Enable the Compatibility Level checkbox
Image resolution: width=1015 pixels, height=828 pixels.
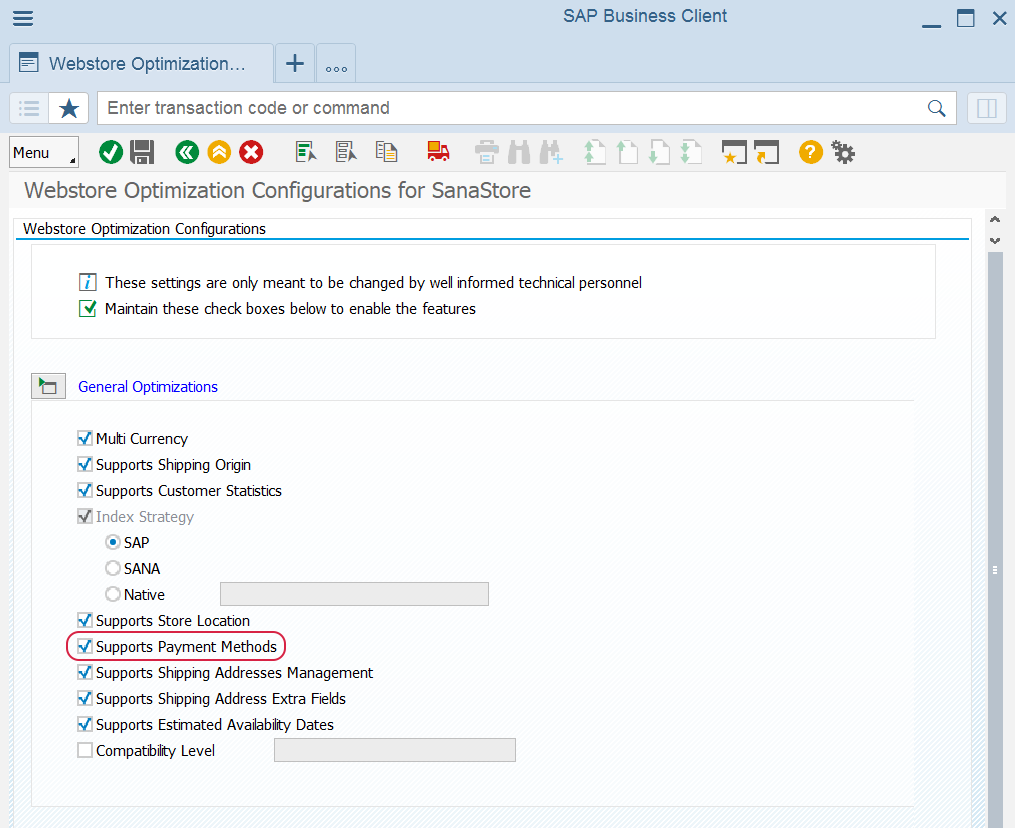coord(85,750)
